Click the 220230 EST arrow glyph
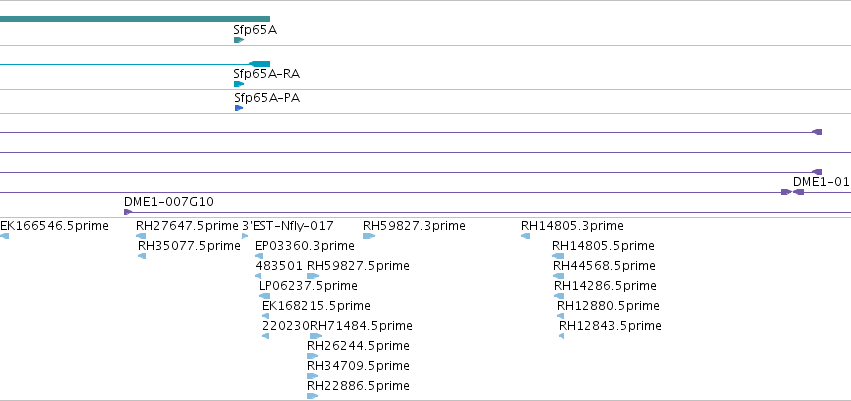Viewport: 851px width, 401px height. click(x=265, y=336)
